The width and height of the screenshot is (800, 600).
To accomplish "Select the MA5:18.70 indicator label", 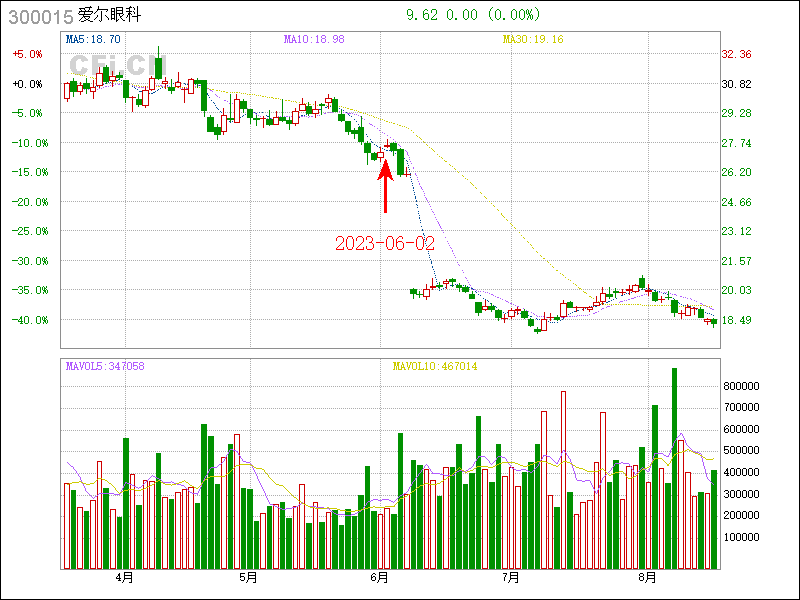I will coord(93,39).
